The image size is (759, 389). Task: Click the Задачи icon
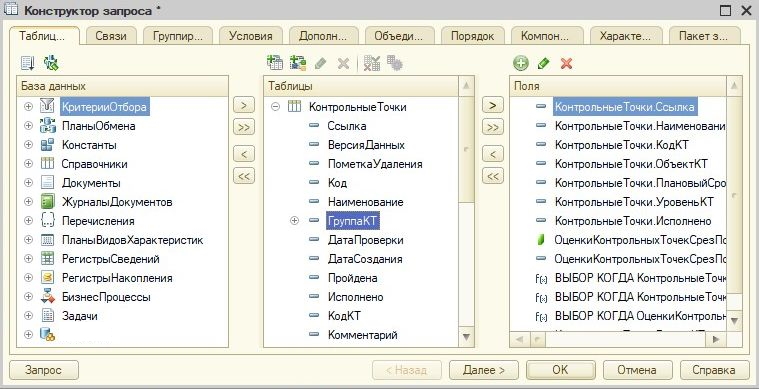coord(47,315)
